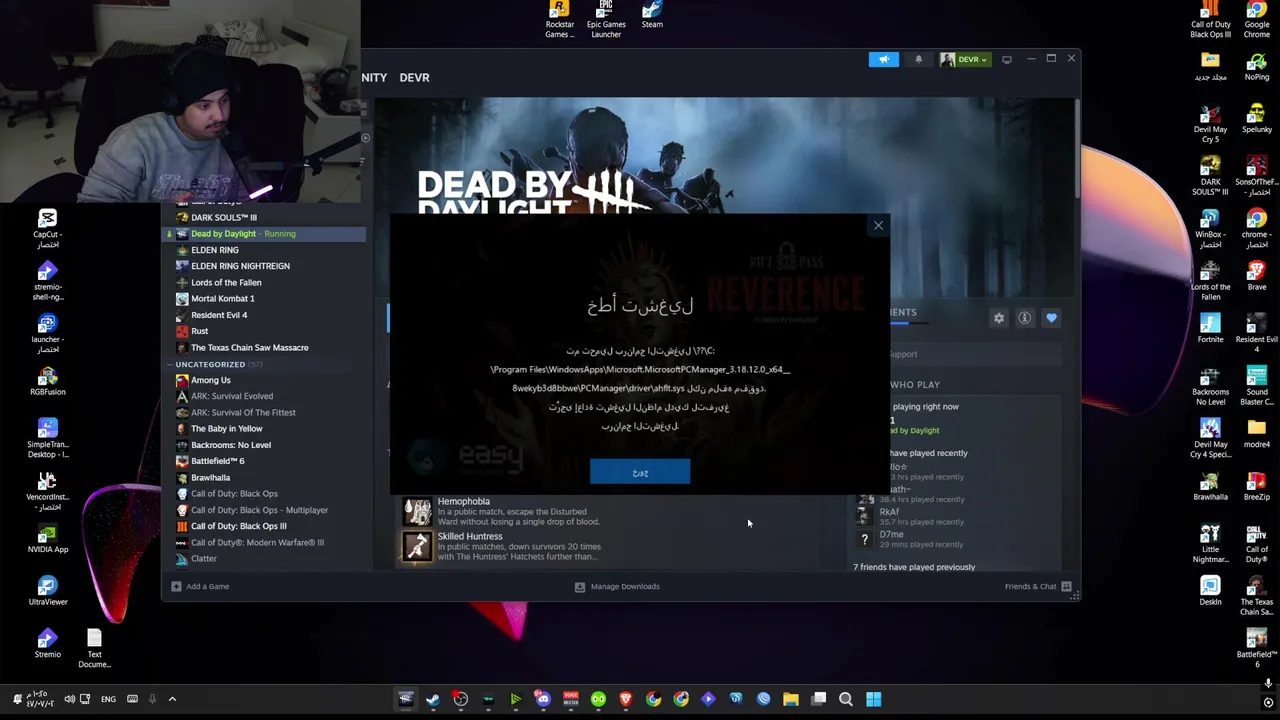The width and height of the screenshot is (1280, 720).
Task: Select Battlefield 6 in the library list
Action: click(x=265, y=461)
